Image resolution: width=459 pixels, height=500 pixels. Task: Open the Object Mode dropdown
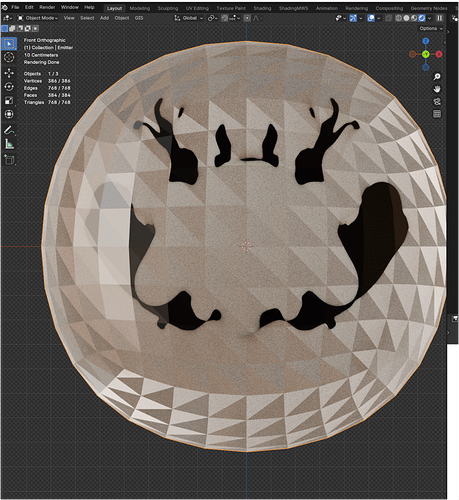pyautogui.click(x=38, y=18)
